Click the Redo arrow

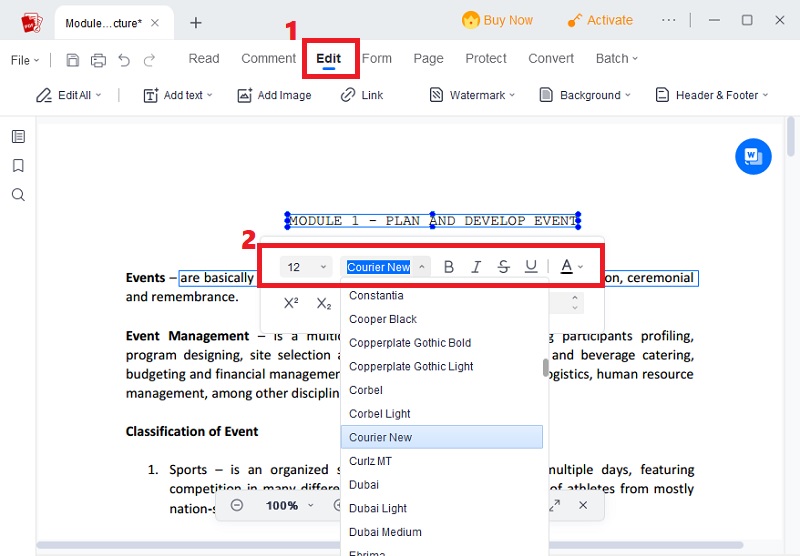coord(149,60)
